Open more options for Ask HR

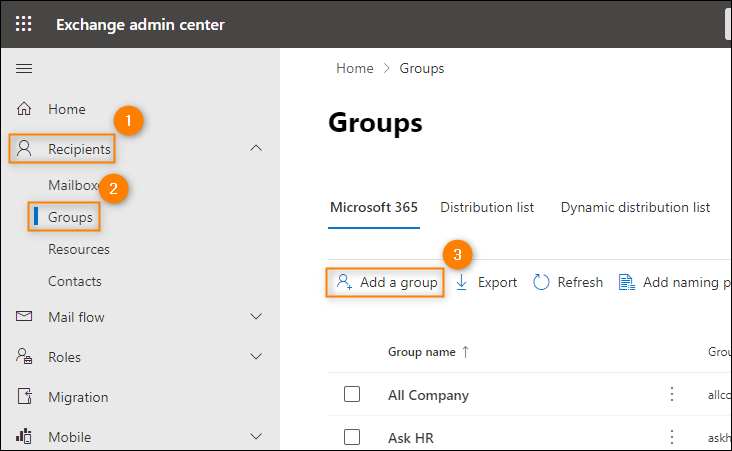(x=672, y=437)
